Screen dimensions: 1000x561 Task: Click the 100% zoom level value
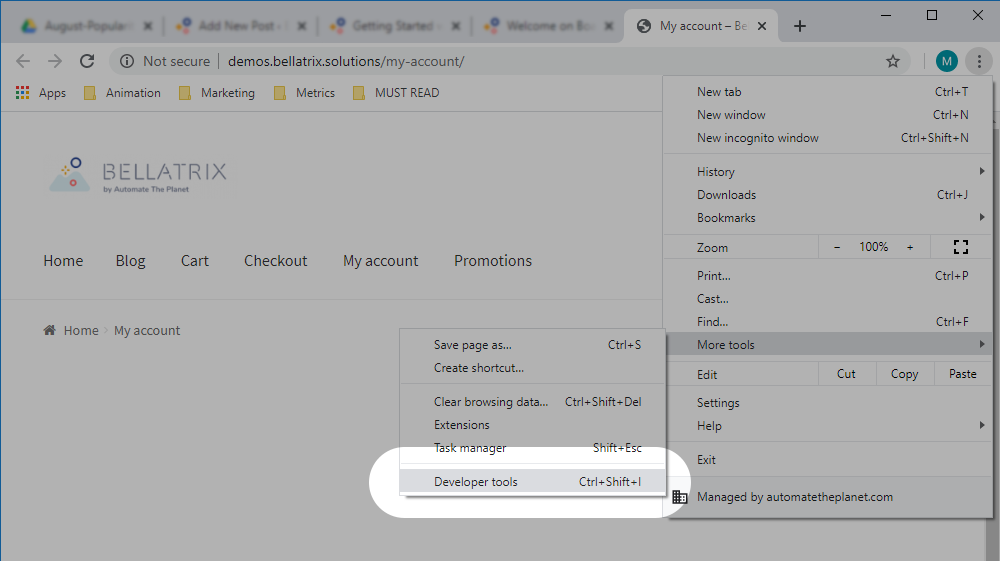874,247
